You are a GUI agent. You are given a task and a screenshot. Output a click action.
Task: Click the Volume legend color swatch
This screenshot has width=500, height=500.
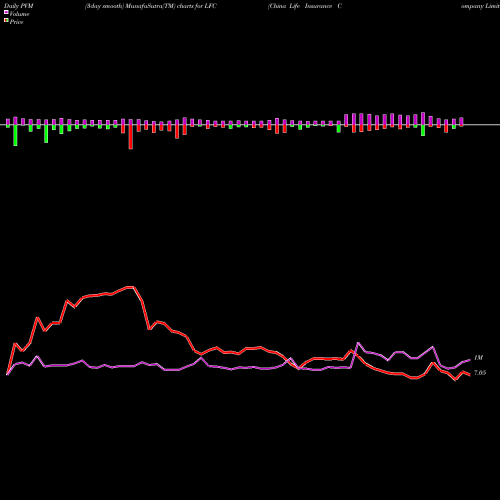(x=6, y=13)
